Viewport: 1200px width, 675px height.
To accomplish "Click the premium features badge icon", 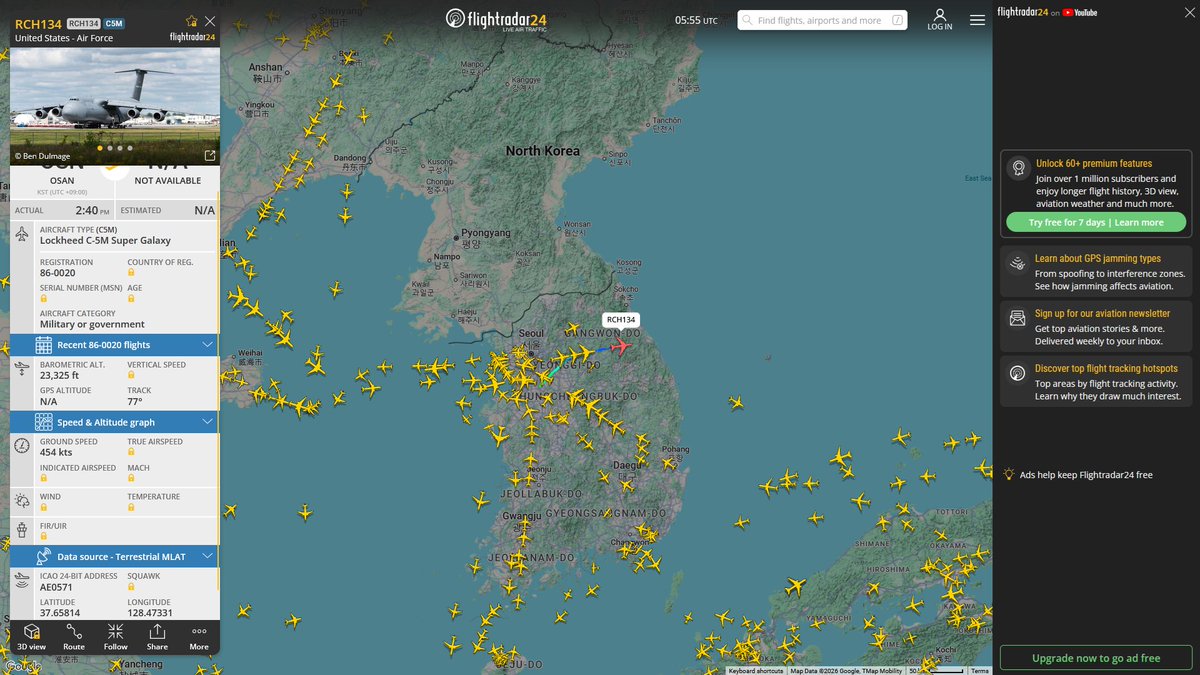I will click(x=1018, y=168).
